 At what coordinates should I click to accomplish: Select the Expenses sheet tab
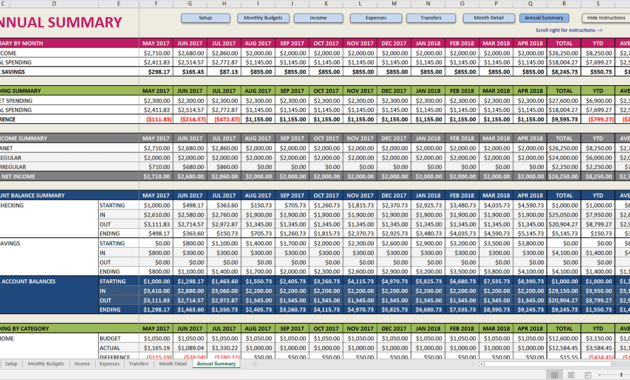(109, 364)
